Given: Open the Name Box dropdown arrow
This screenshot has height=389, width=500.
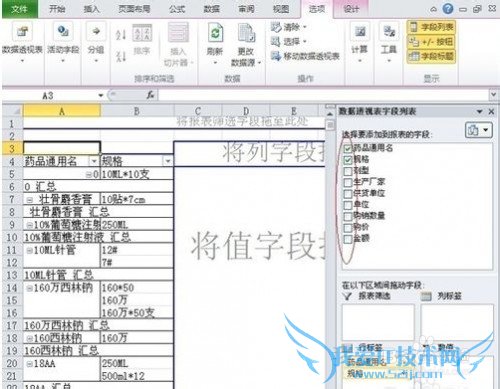Looking at the screenshot, I should (101, 96).
